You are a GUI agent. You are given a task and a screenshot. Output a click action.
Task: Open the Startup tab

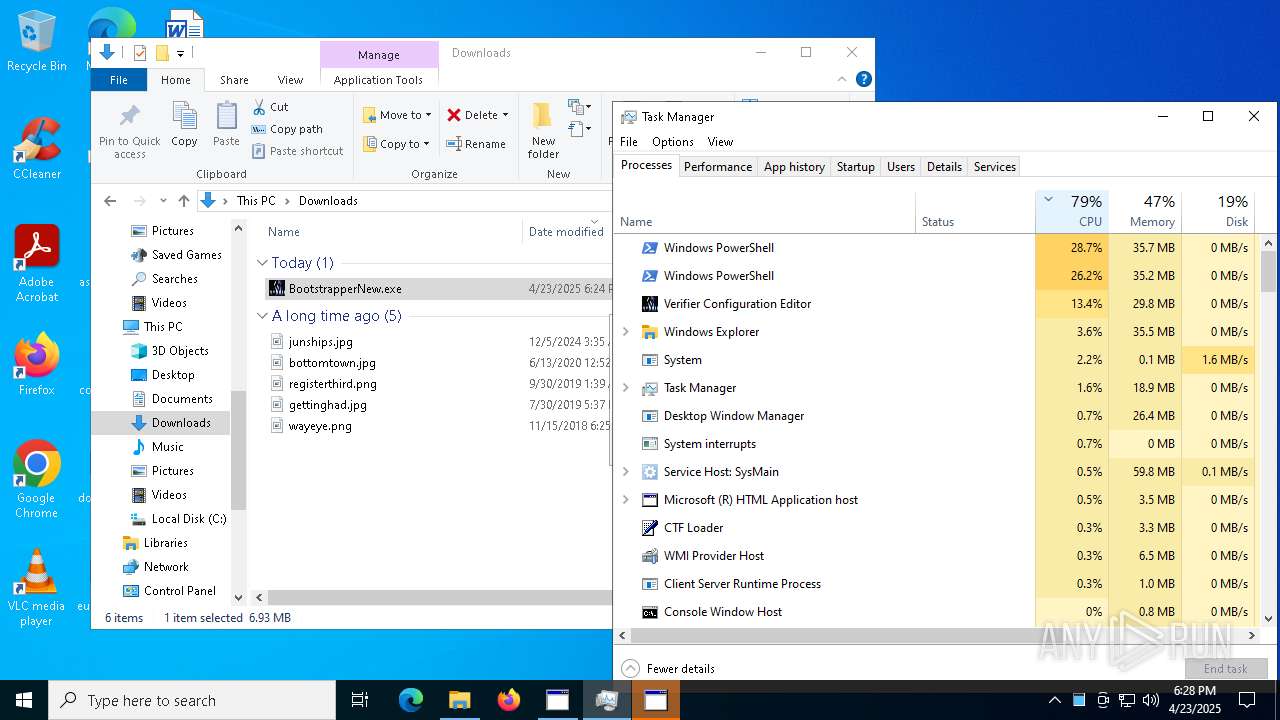pyautogui.click(x=855, y=167)
